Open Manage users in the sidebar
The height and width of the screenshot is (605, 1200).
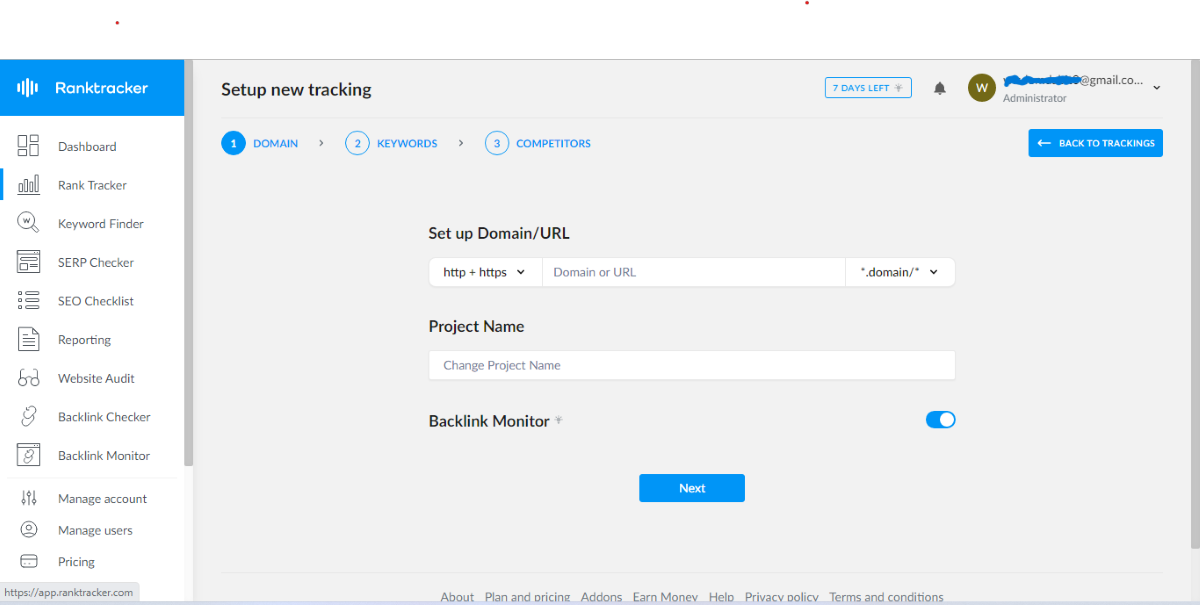[x=95, y=531]
